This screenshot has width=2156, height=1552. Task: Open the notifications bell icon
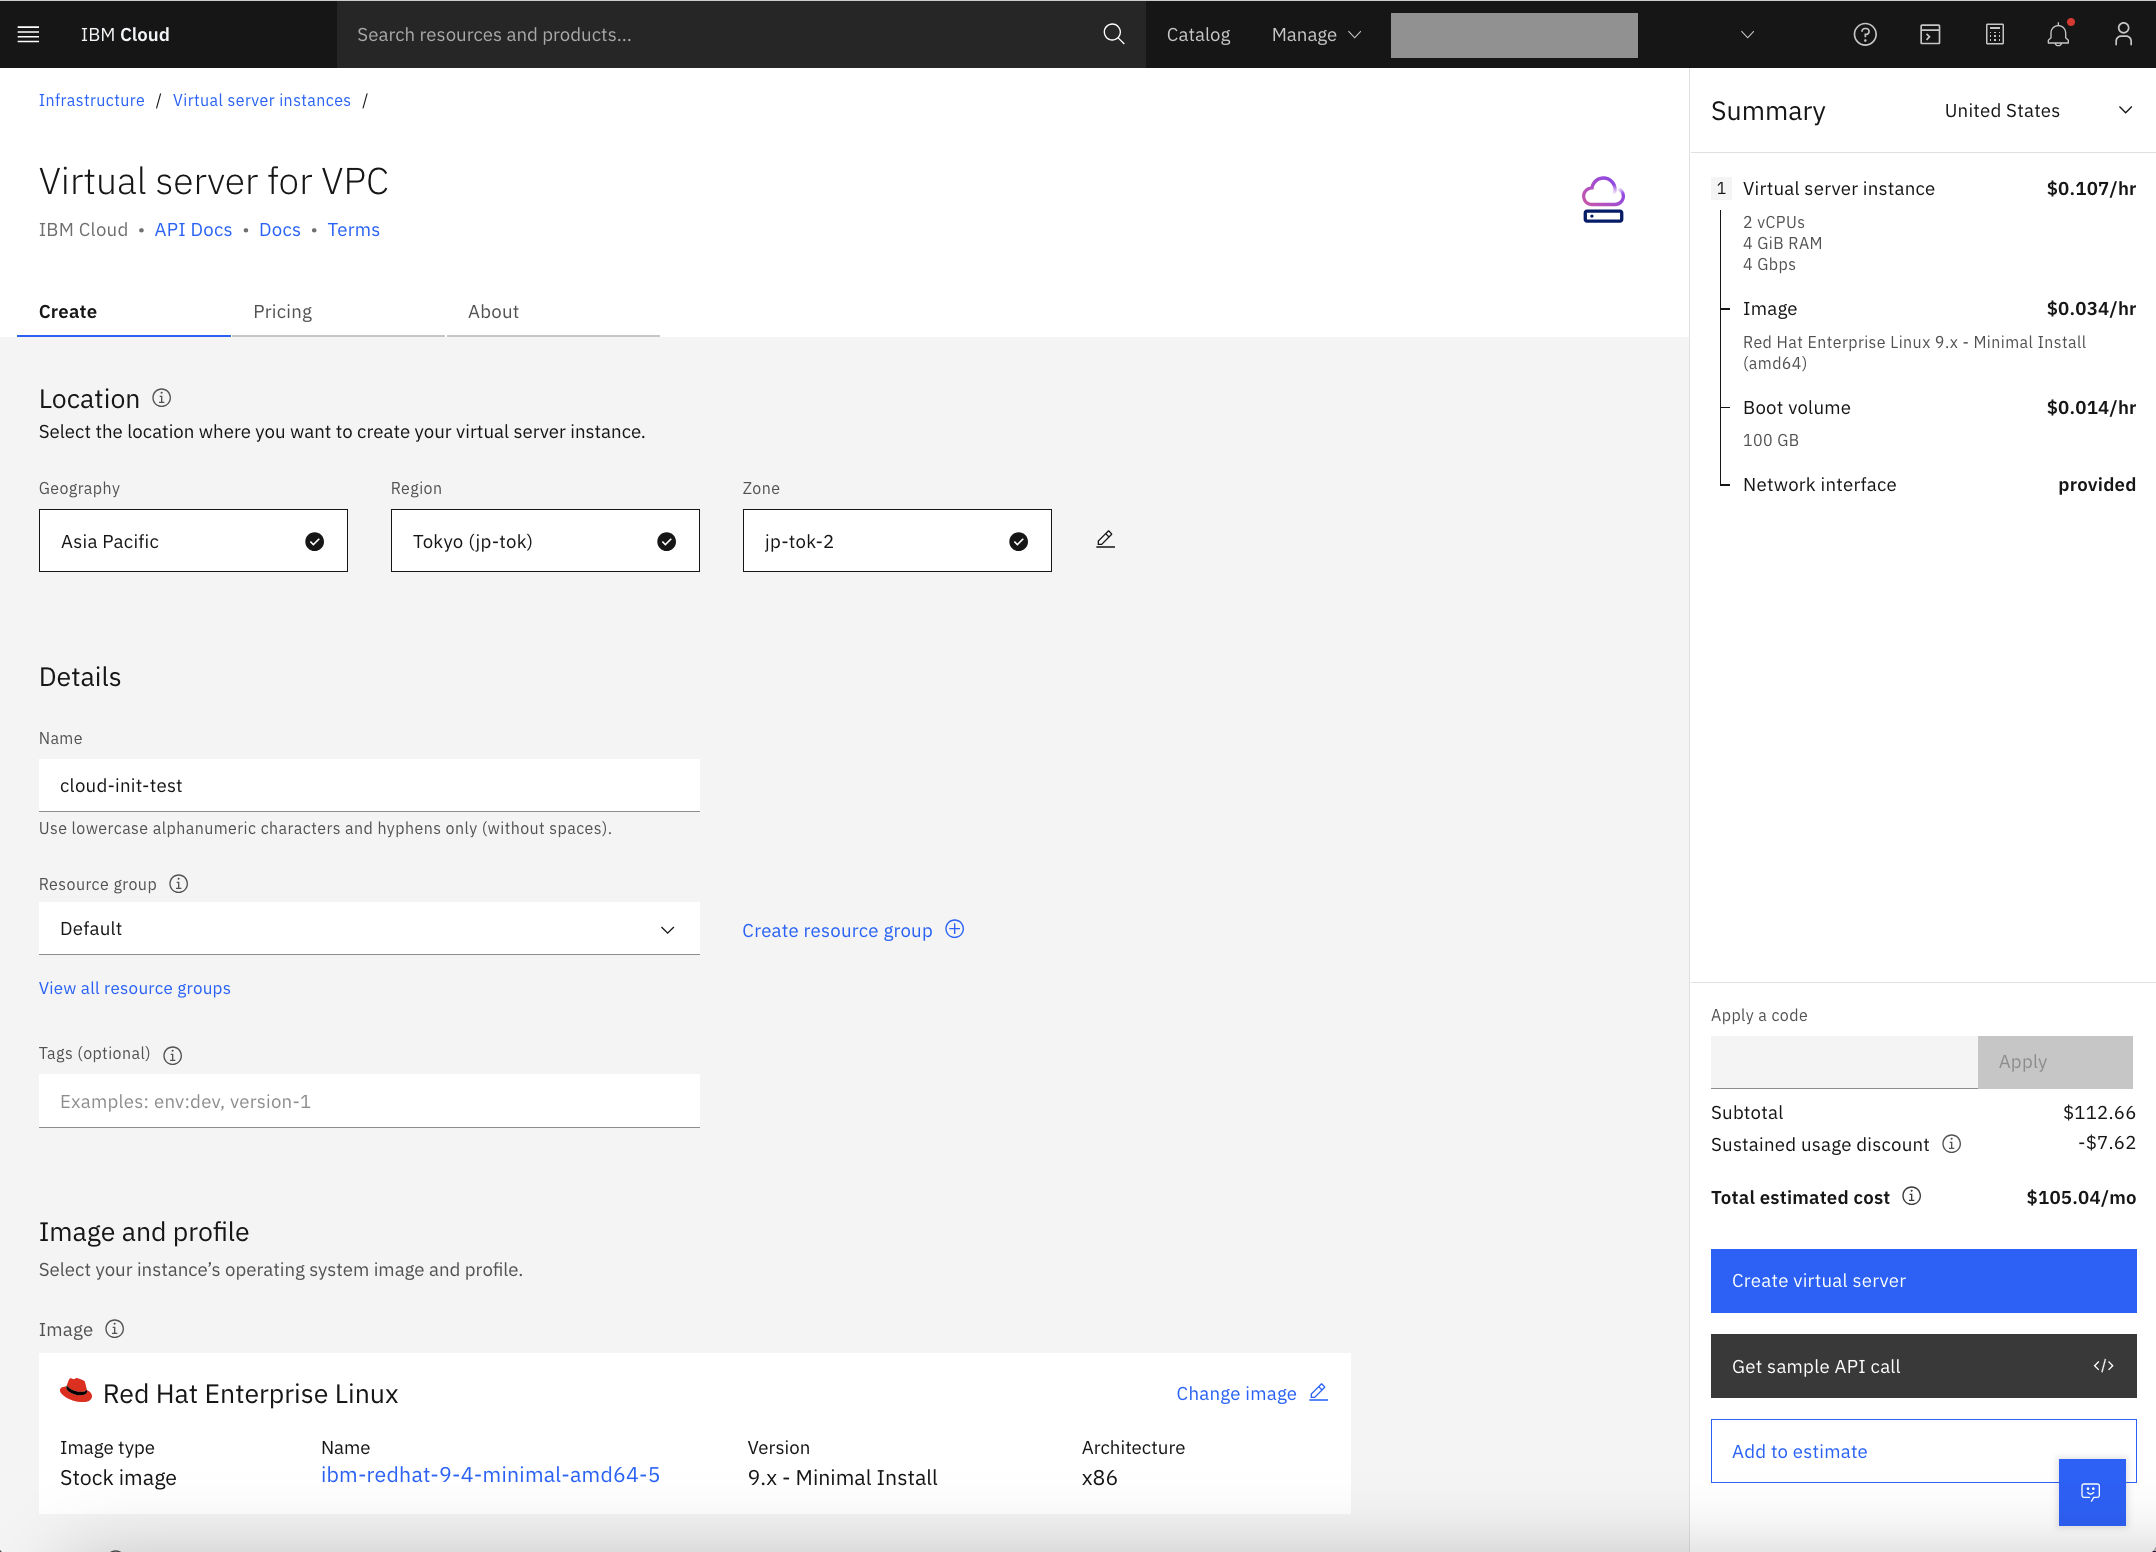click(2058, 34)
